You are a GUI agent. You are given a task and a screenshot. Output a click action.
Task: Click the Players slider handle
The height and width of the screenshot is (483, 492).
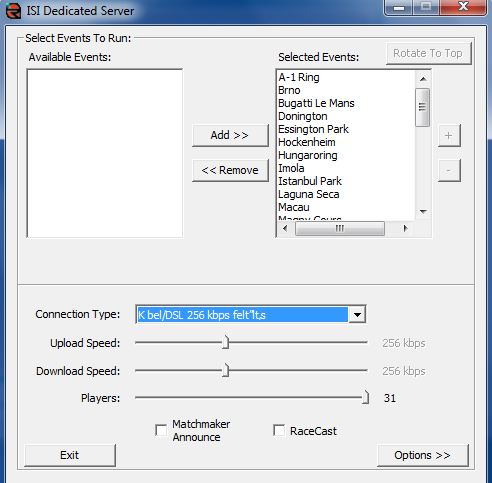pyautogui.click(x=366, y=397)
